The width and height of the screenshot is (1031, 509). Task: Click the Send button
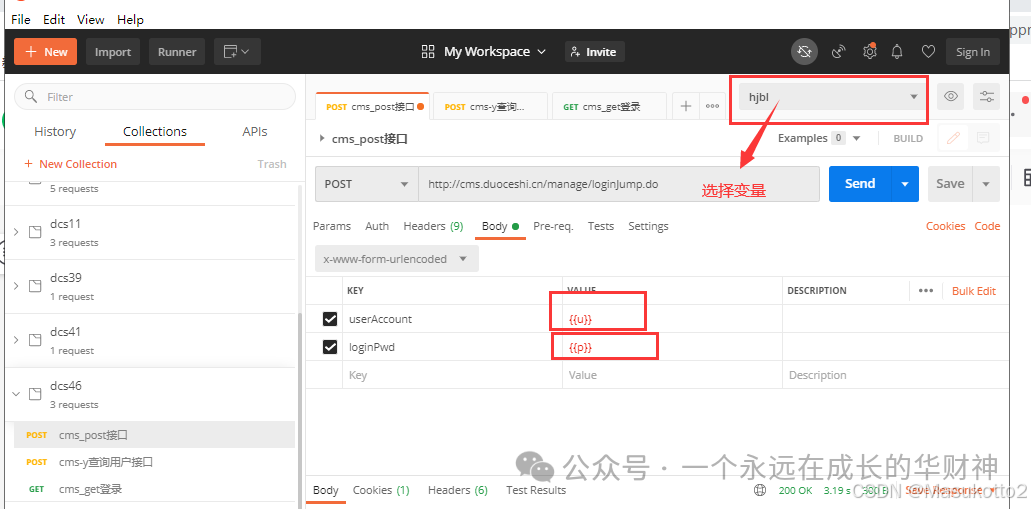pos(860,183)
